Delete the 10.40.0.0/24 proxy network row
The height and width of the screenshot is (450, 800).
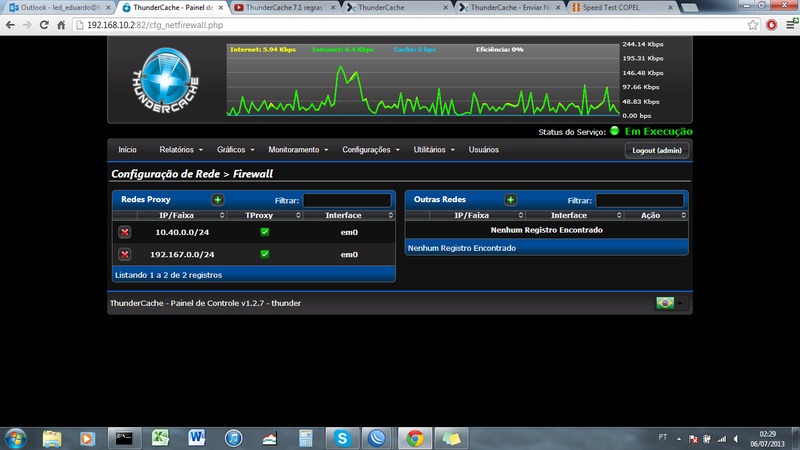124,232
